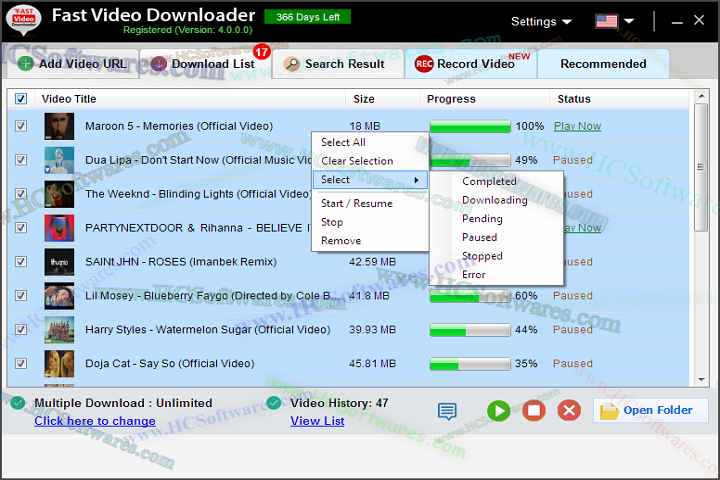The height and width of the screenshot is (480, 720).
Task: Uncheck the Dua Lipa row checkbox
Action: pyautogui.click(x=21, y=160)
